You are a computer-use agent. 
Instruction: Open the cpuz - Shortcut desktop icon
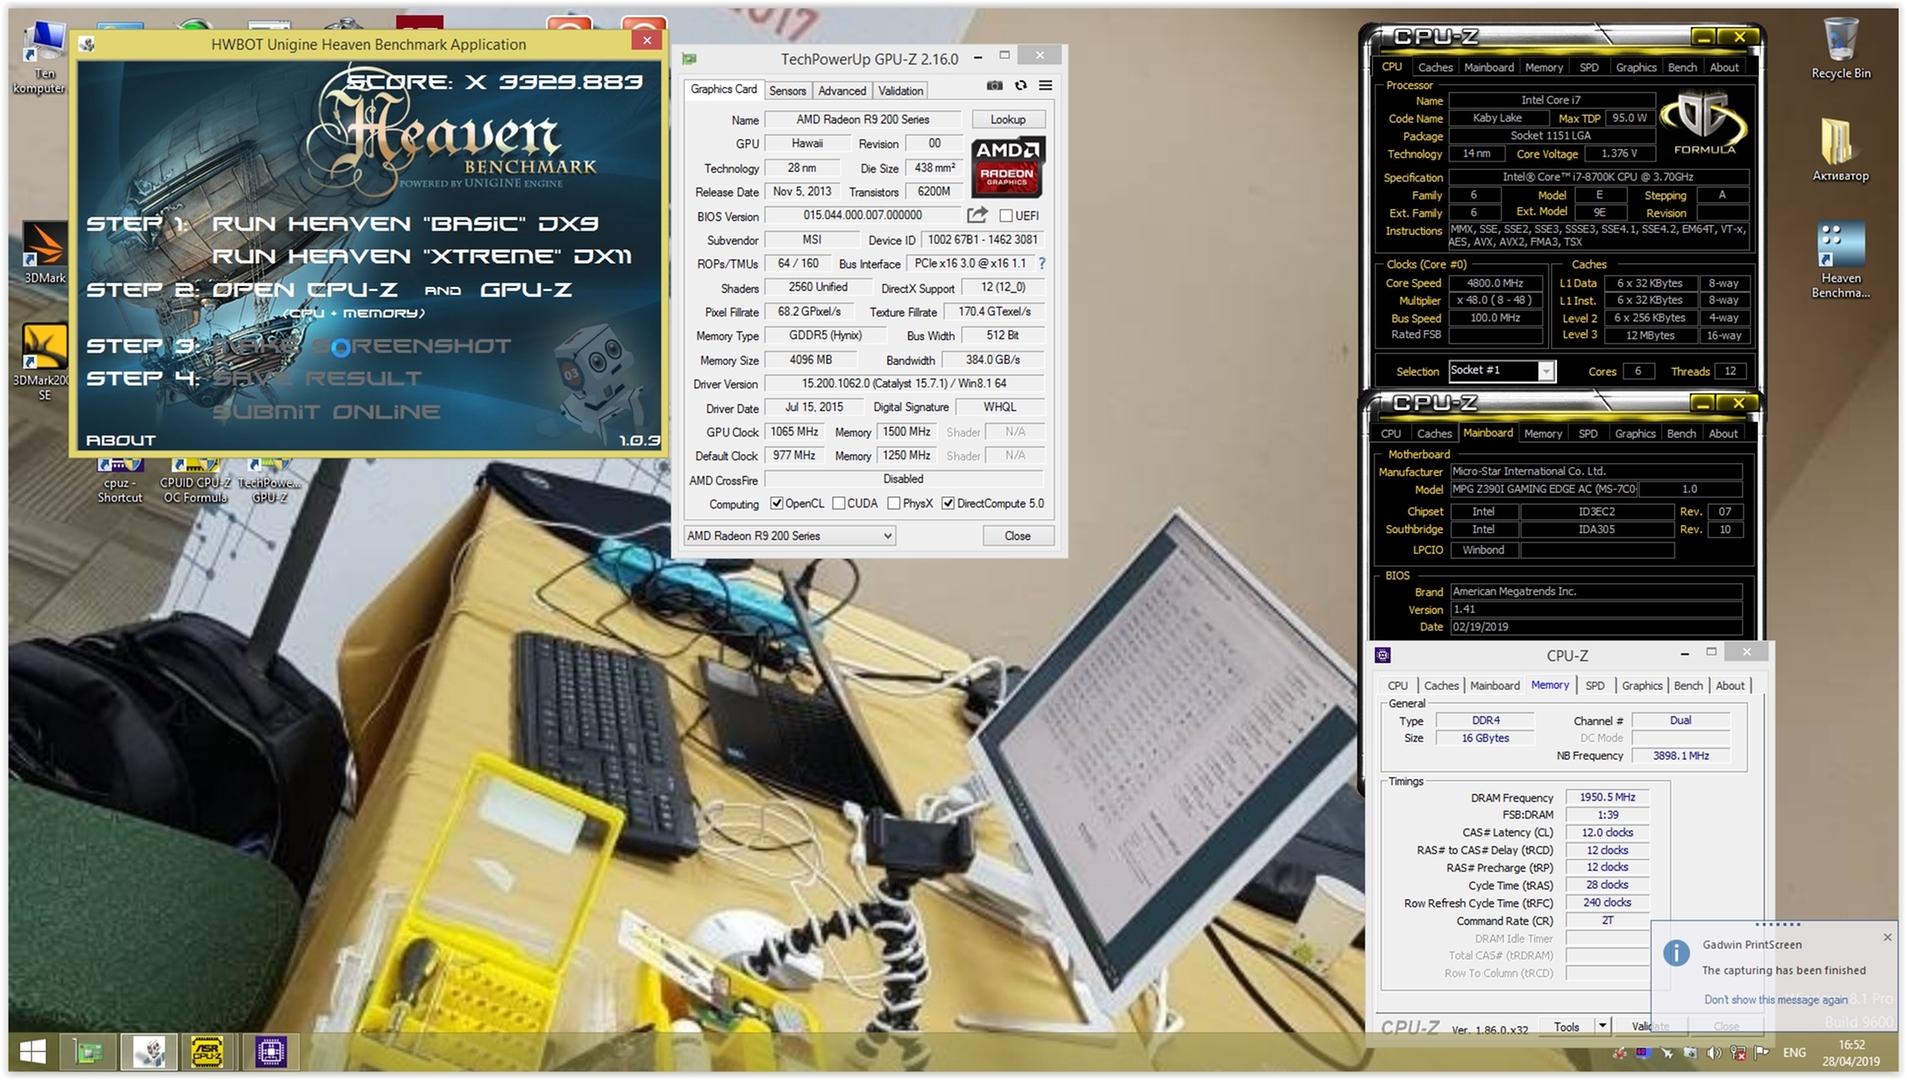[120, 480]
